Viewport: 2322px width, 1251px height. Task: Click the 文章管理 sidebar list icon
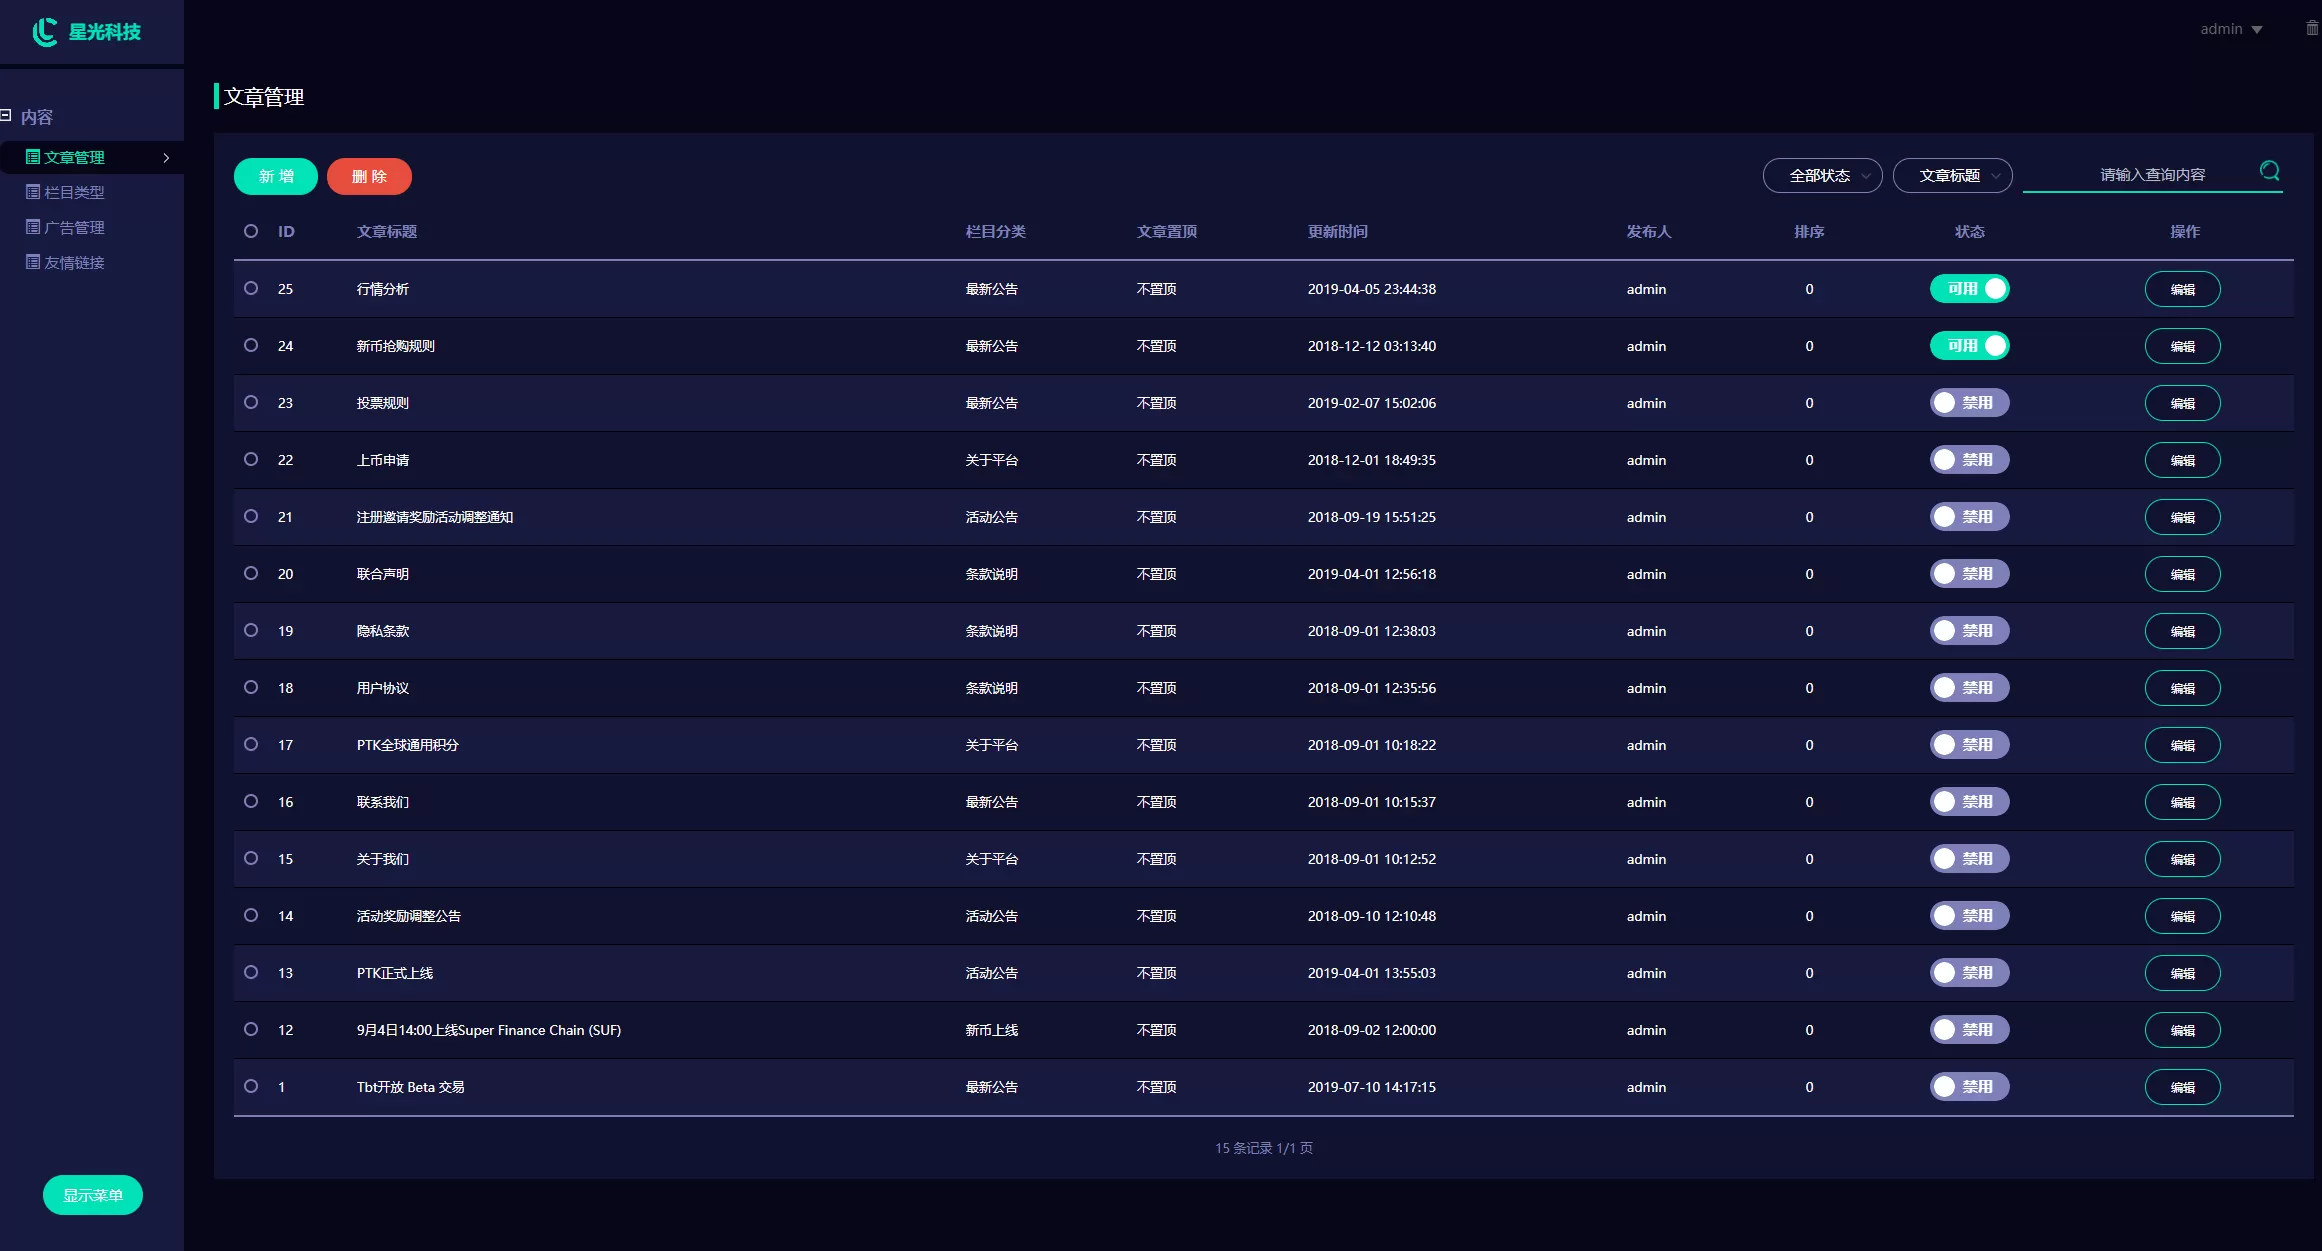click(33, 157)
